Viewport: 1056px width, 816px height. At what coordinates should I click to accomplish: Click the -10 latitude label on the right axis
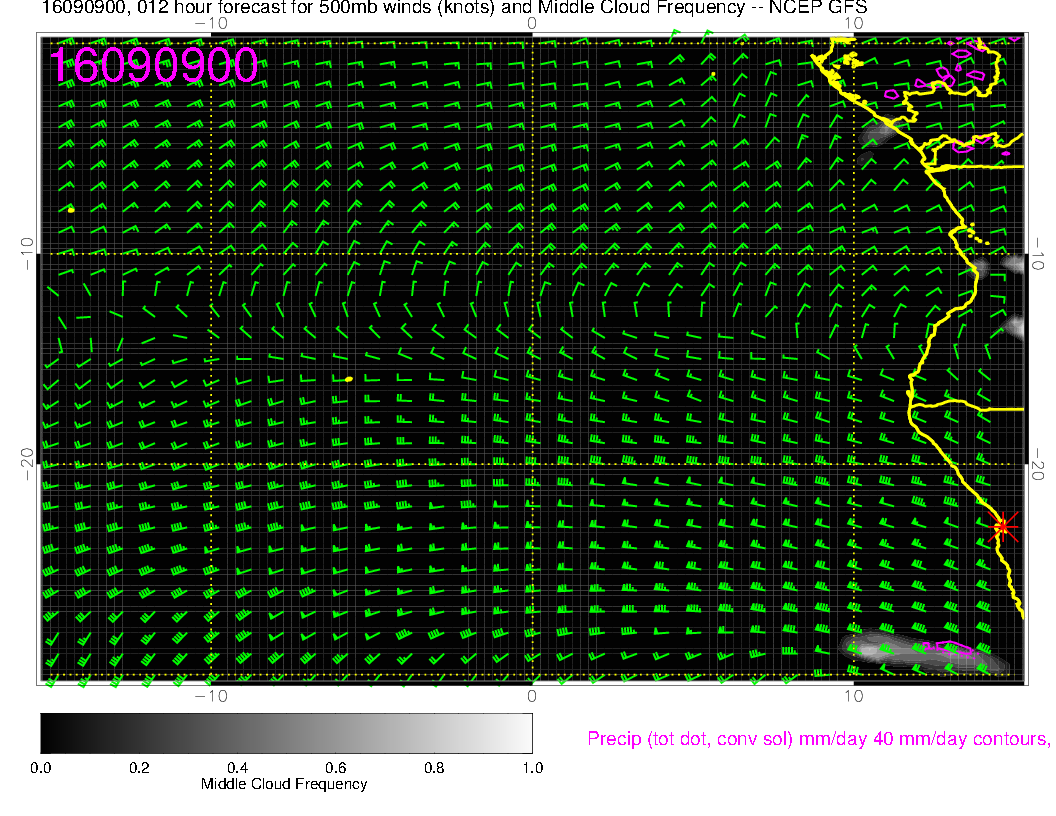[x=1040, y=253]
